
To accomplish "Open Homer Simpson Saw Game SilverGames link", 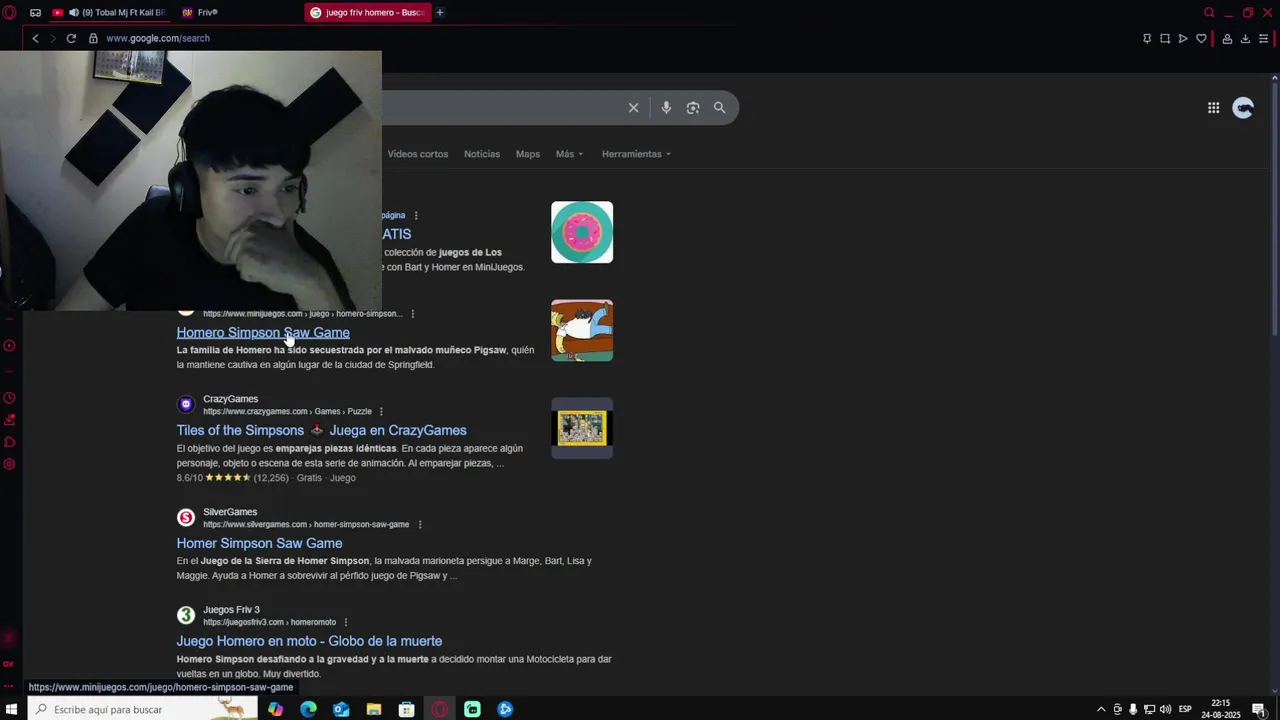I will tap(259, 543).
